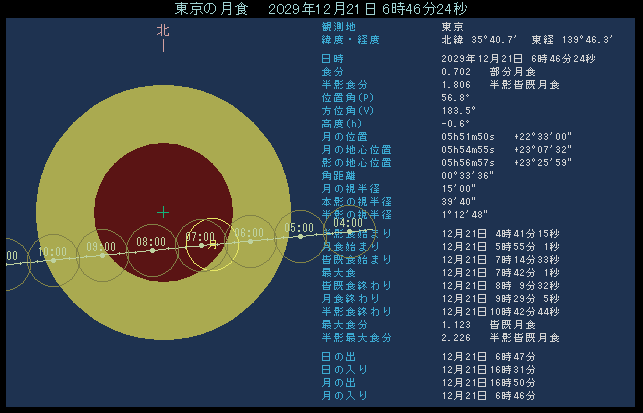Click the 北 north direction marker
Screen dimensions: 643x413
pos(163,31)
